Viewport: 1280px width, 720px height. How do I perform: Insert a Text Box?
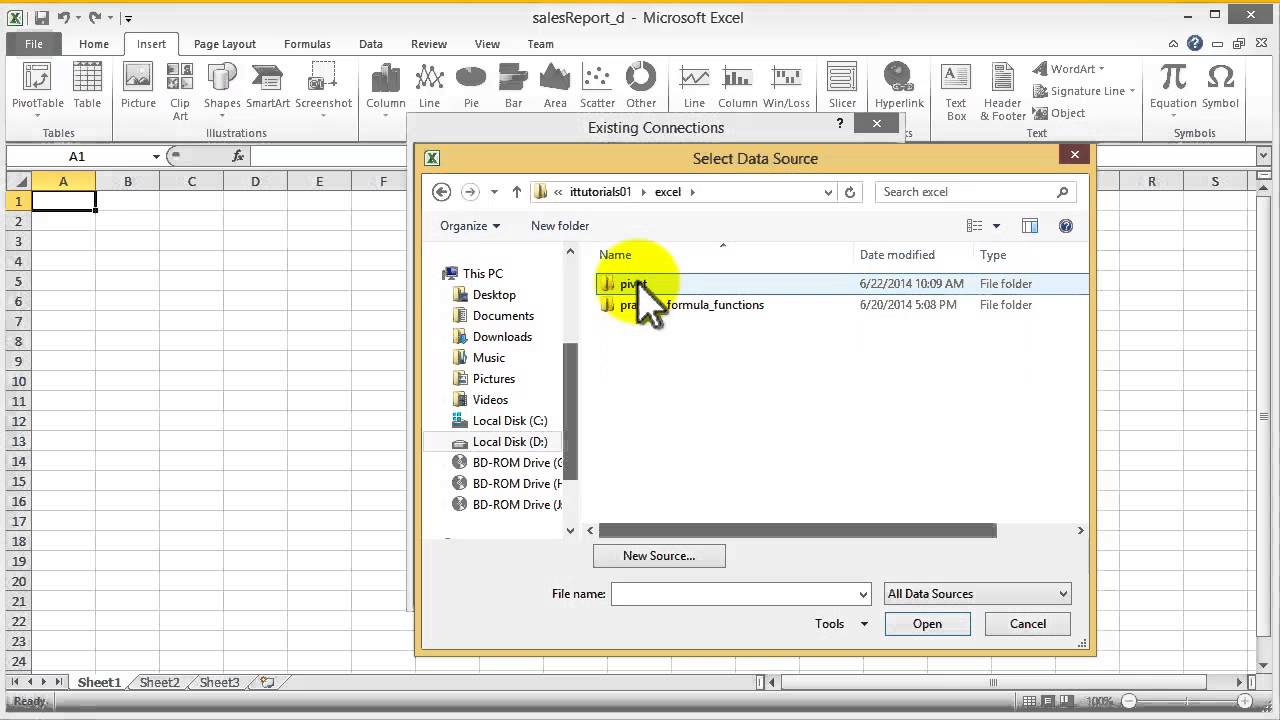[956, 92]
